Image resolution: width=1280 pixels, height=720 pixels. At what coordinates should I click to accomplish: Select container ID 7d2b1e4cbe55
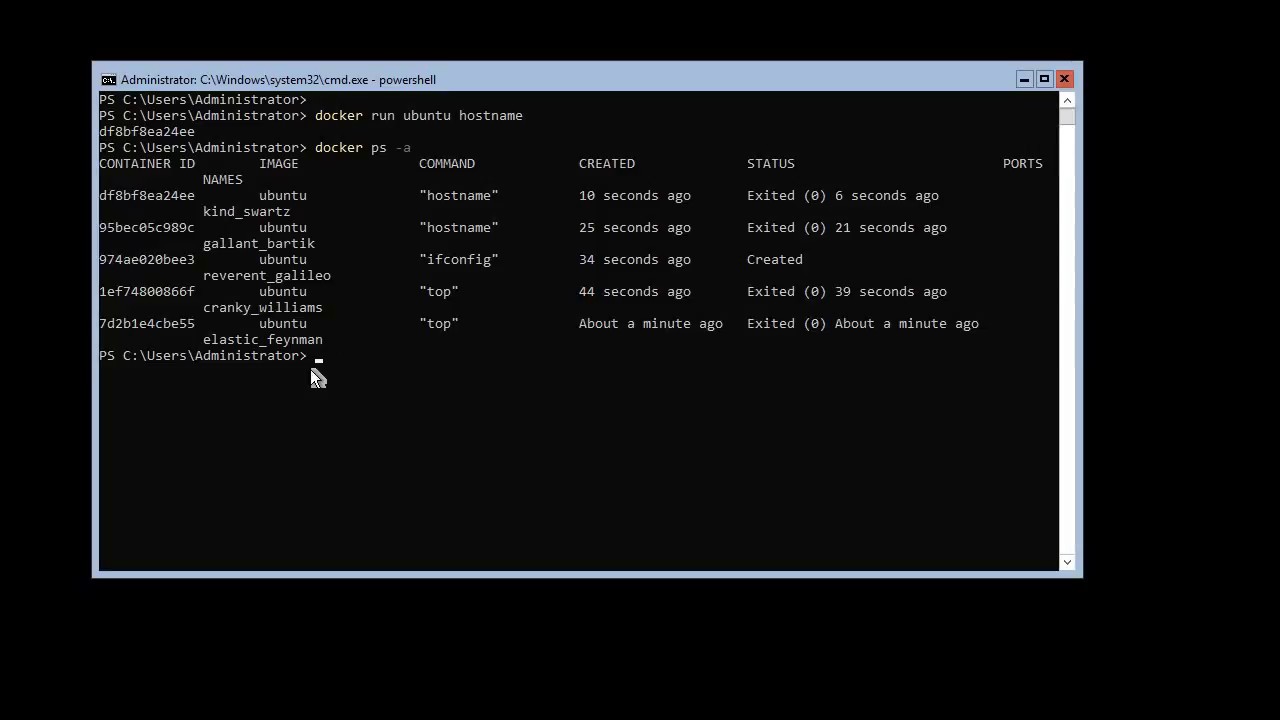pos(147,324)
